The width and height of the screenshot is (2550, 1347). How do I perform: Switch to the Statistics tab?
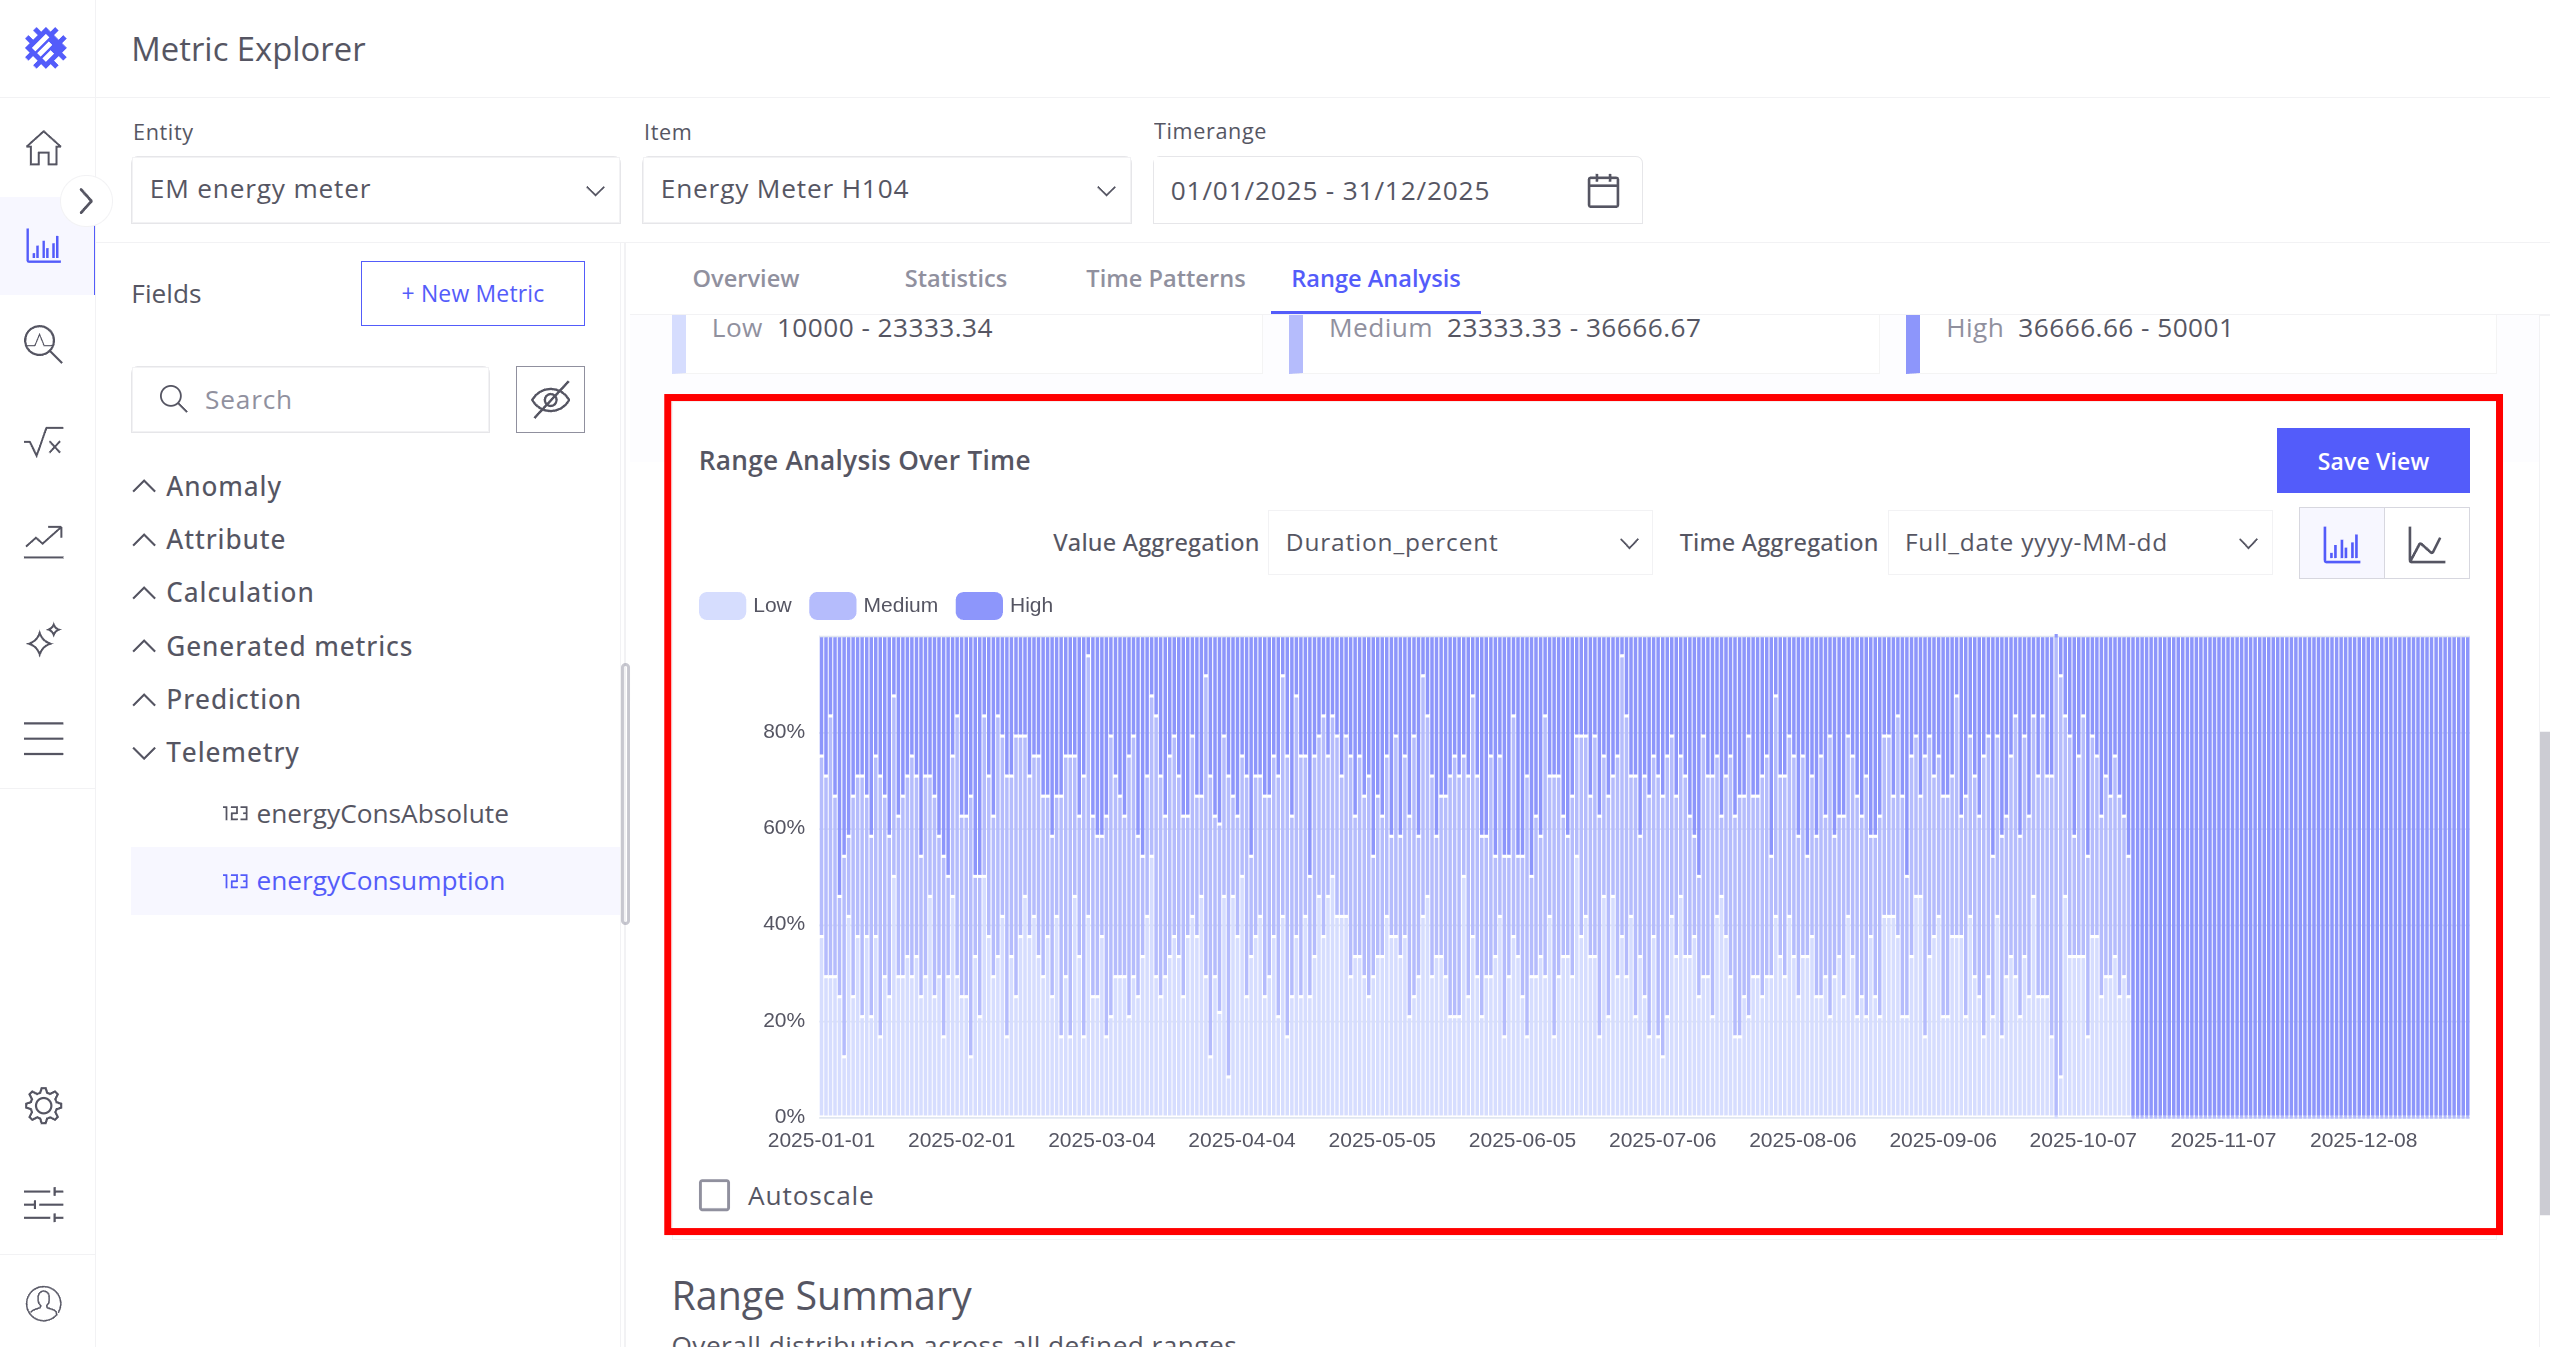click(x=955, y=278)
